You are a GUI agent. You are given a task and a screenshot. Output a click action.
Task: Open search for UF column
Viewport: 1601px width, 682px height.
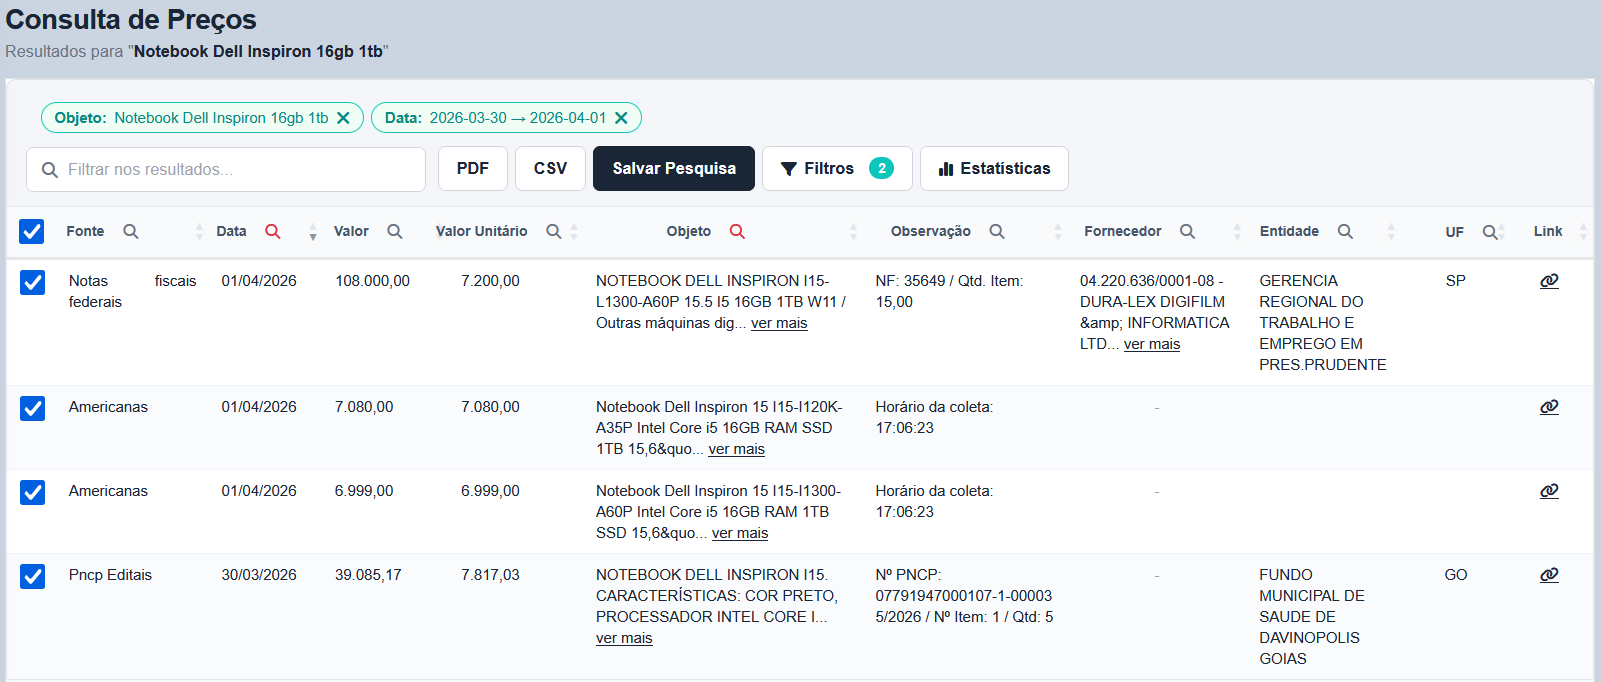[1490, 232]
